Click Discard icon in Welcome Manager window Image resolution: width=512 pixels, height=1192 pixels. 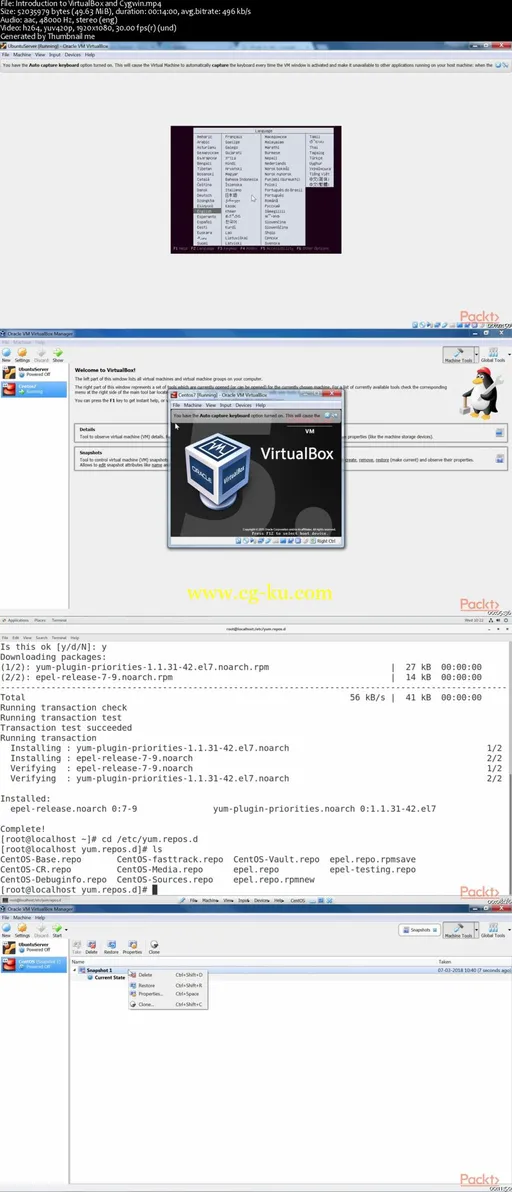41,355
